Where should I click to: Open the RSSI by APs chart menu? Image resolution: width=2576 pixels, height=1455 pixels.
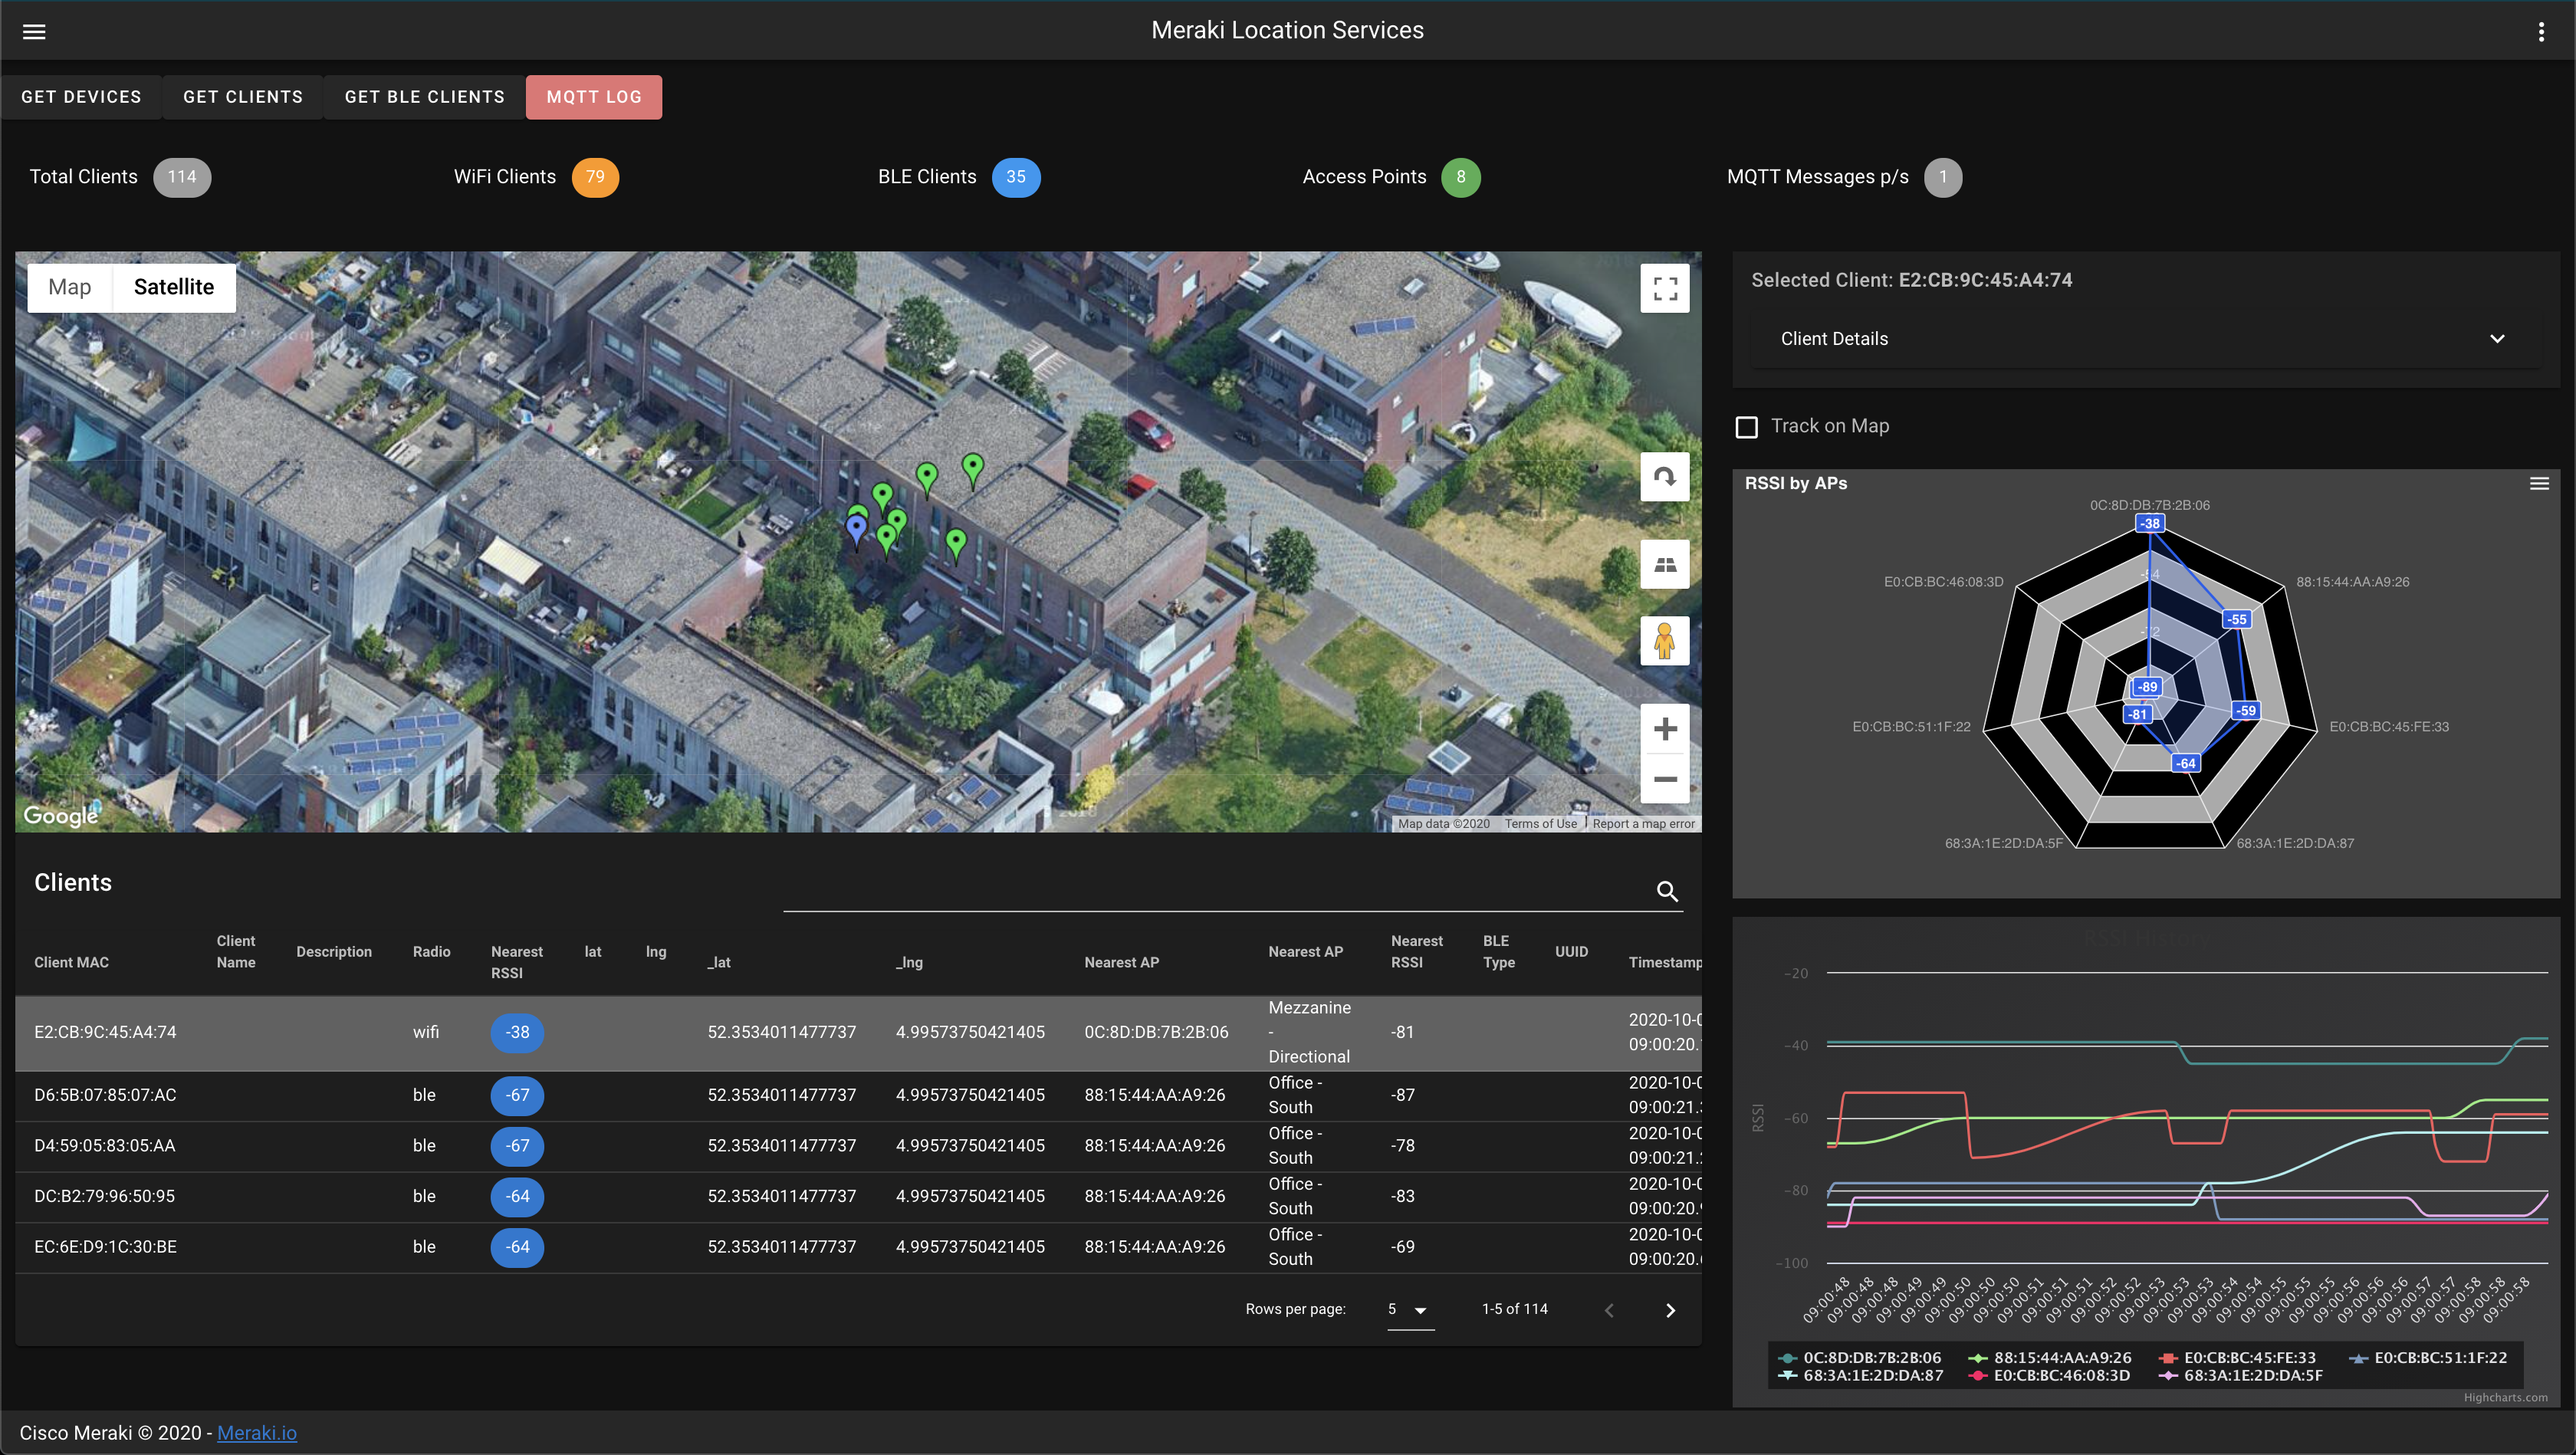tap(2539, 484)
